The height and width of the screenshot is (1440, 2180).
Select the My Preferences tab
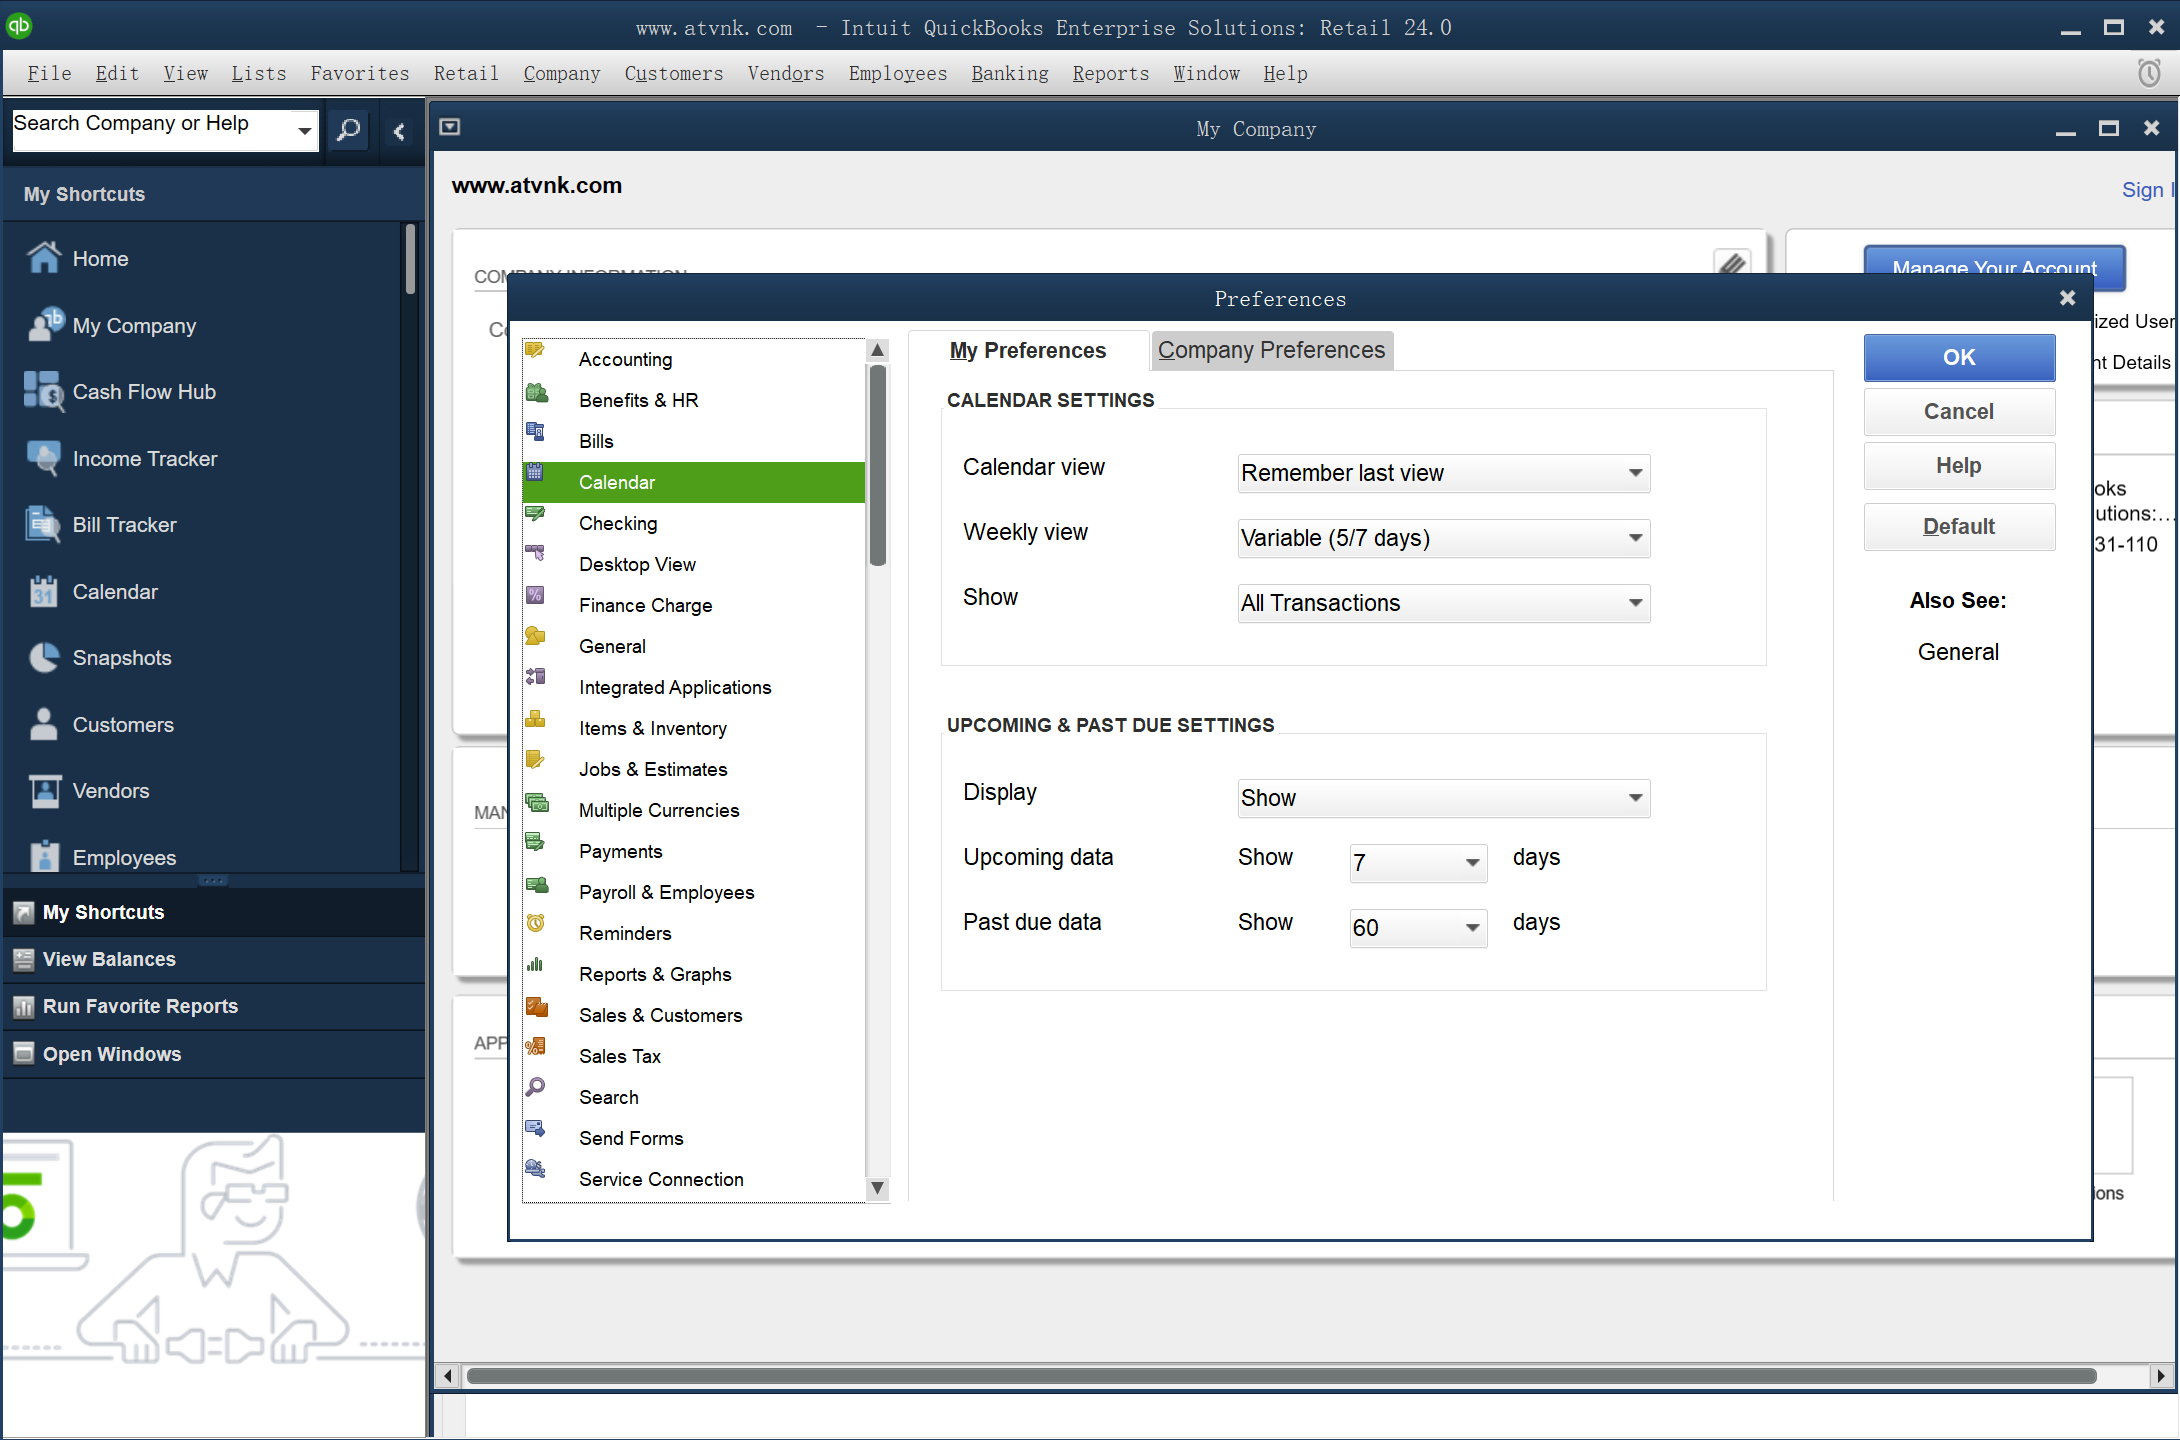[1027, 350]
